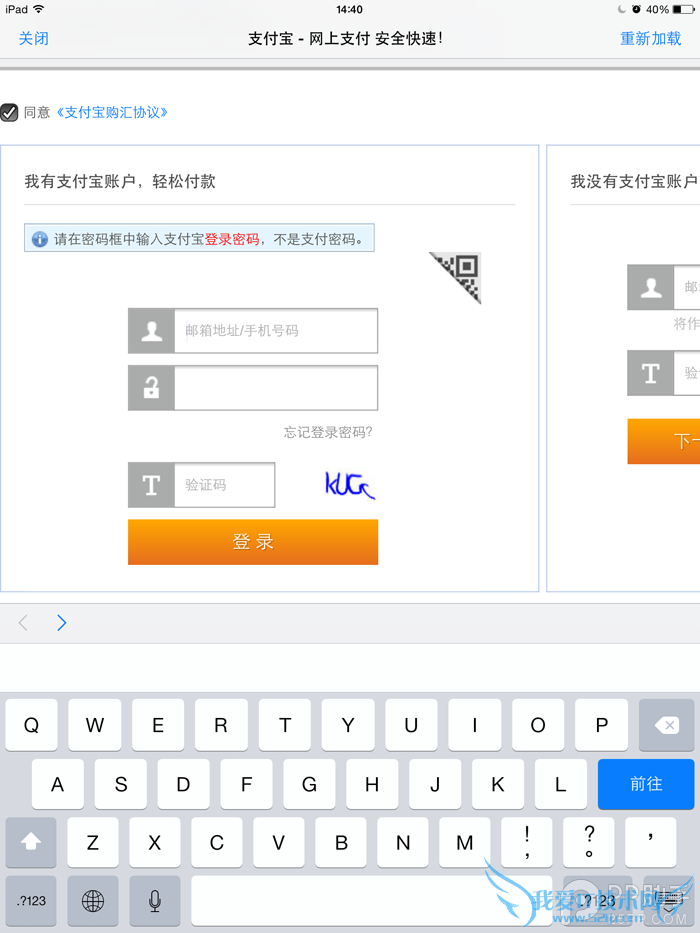700x933 pixels.
Task: Tap the .?123 key at left
Action: (x=31, y=901)
